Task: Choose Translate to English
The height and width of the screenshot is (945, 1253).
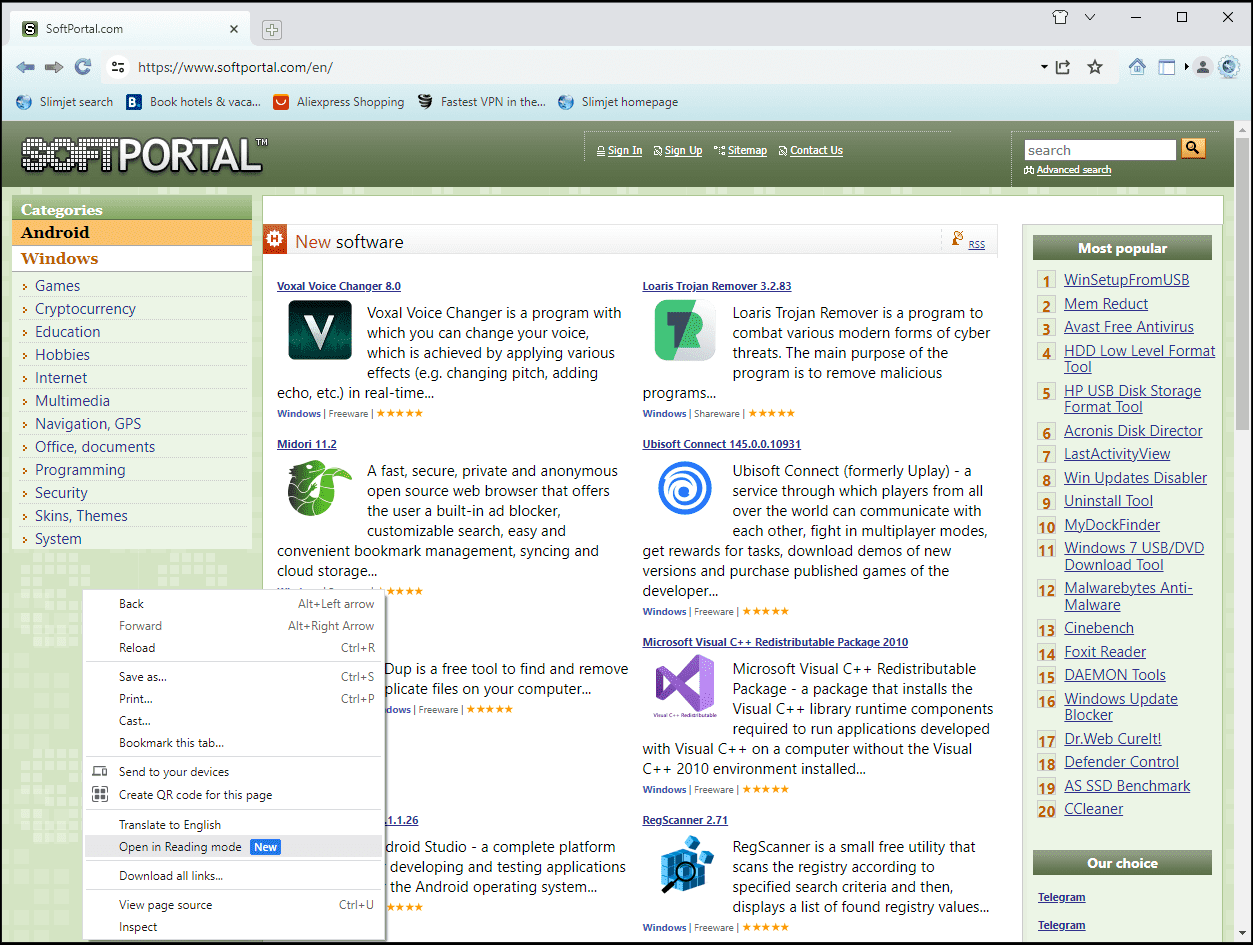Action: click(x=235, y=825)
